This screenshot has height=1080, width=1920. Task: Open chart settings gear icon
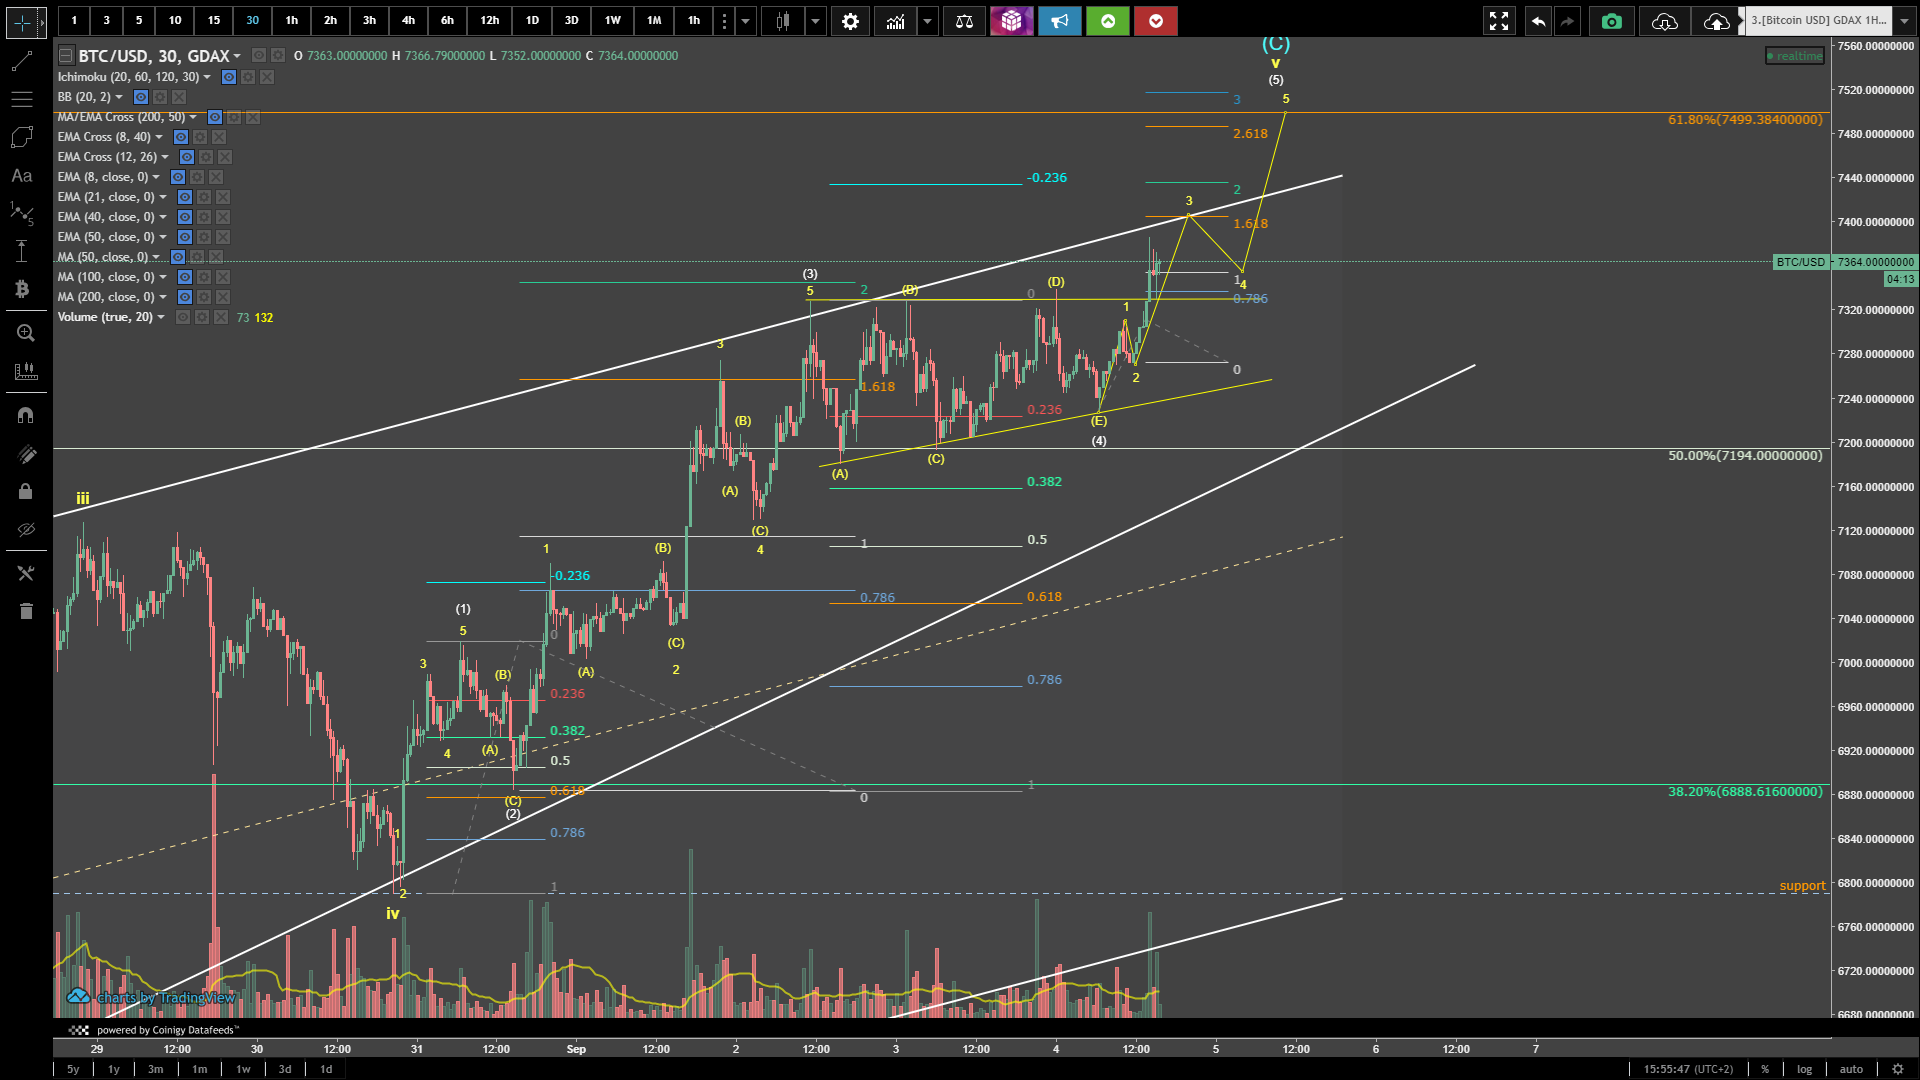pos(850,21)
